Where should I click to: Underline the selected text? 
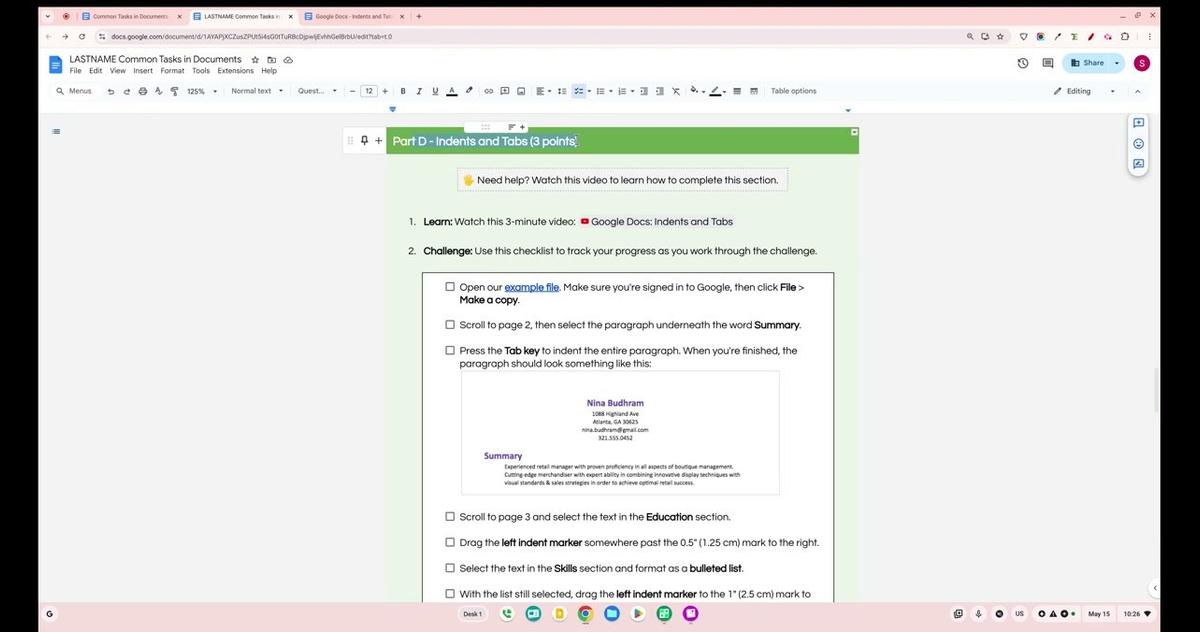[435, 91]
